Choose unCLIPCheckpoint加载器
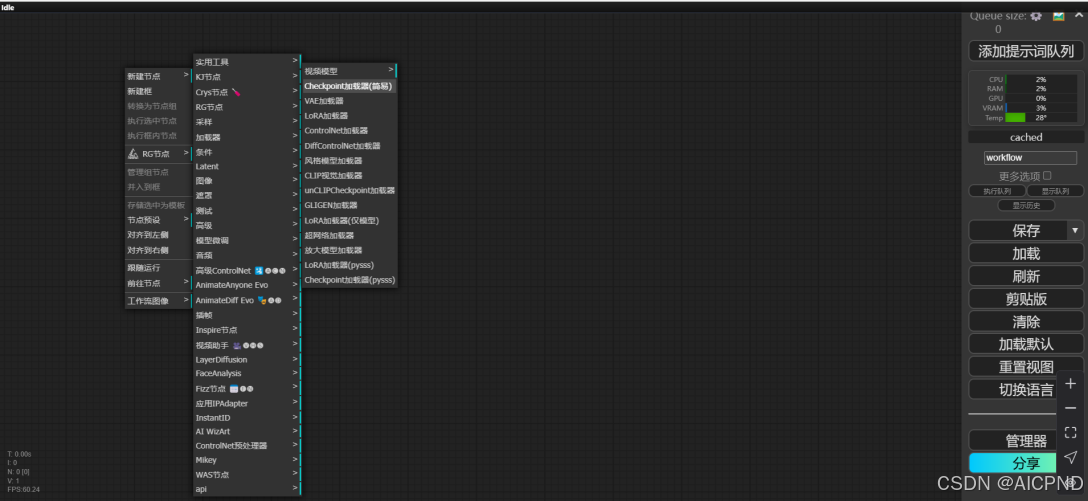Viewport: 1088px width, 501px height. click(349, 190)
